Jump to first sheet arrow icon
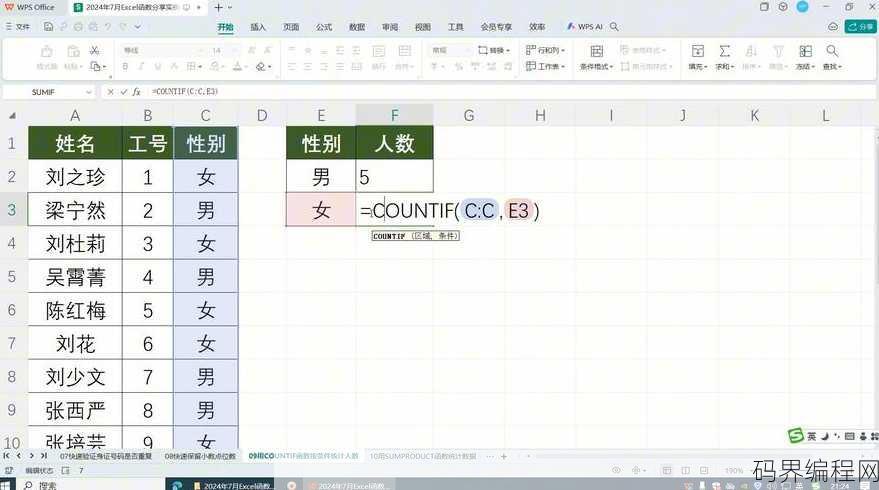The width and height of the screenshot is (879, 490). click(7, 456)
